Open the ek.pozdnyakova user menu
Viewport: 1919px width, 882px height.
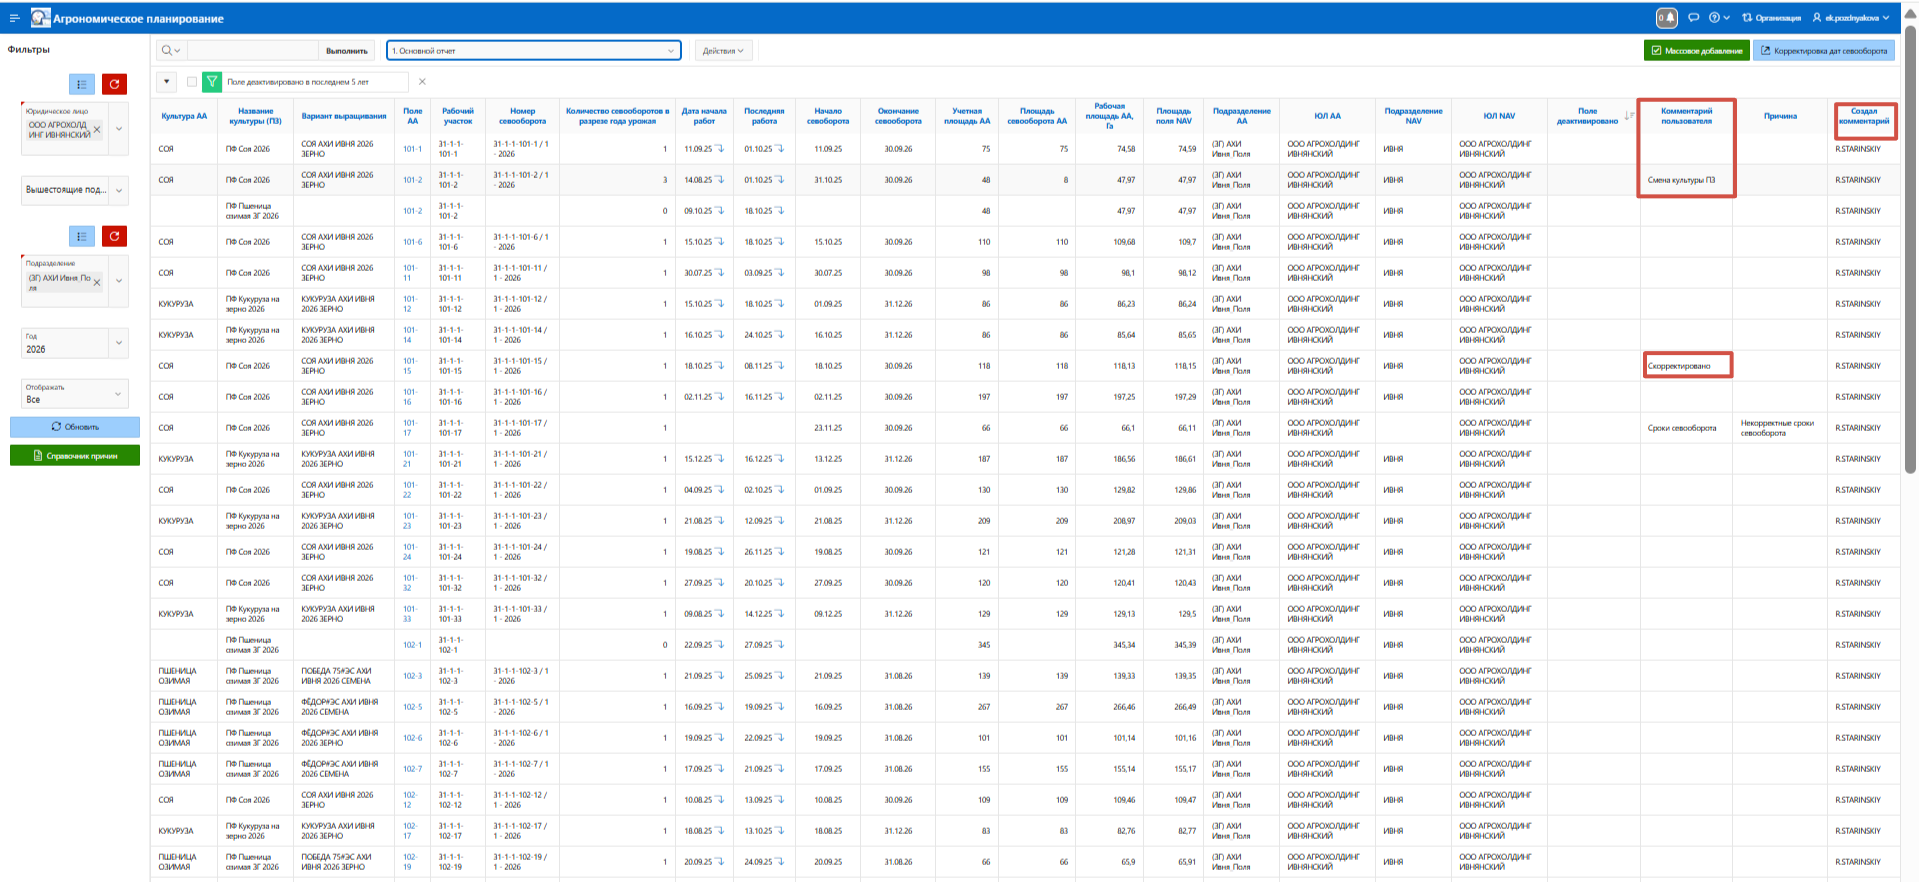(x=1850, y=18)
